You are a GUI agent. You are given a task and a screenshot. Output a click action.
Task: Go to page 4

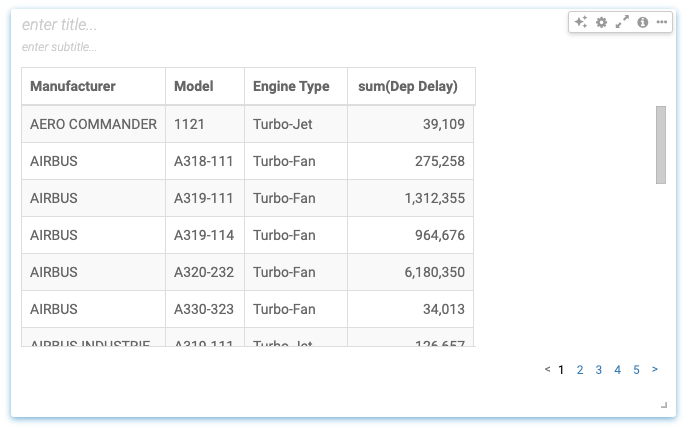(x=617, y=370)
